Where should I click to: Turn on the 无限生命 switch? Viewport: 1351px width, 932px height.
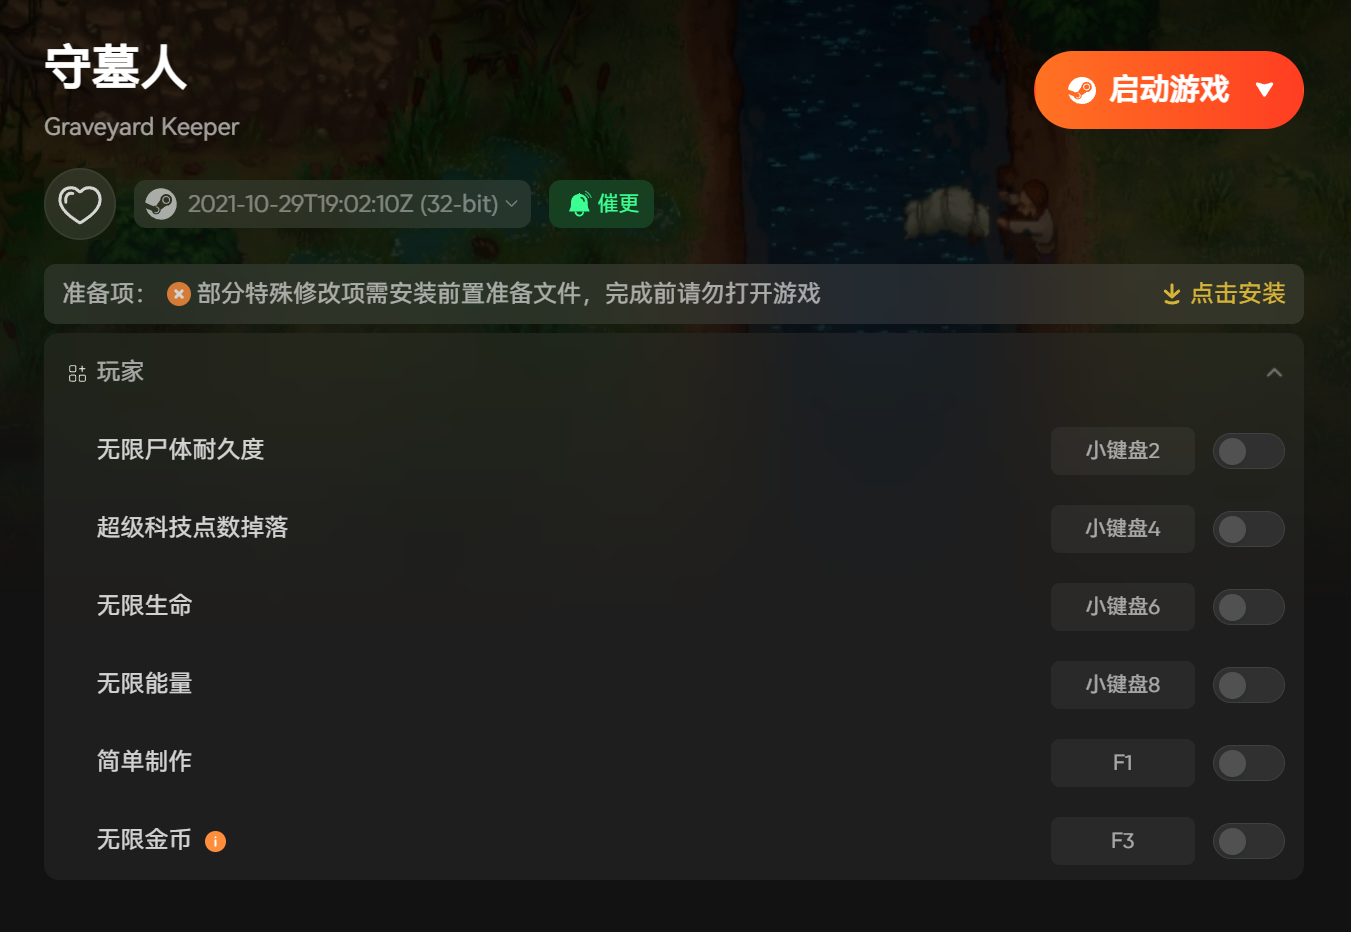(1248, 607)
